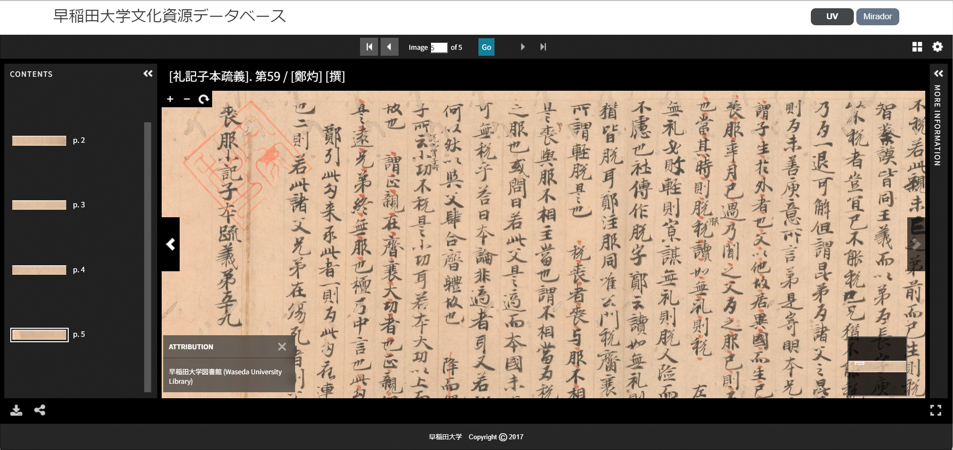
Task: Rotate the manuscript image
Action: coord(204,99)
